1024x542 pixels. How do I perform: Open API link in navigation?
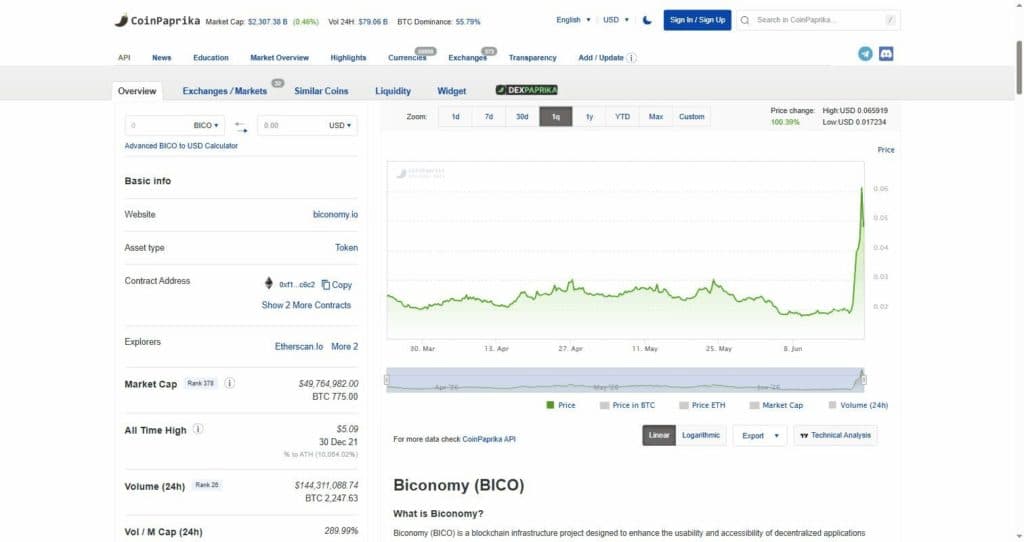(x=124, y=58)
